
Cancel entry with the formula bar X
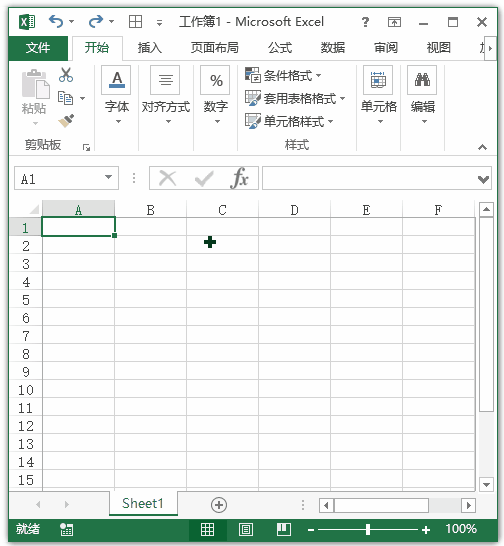click(x=168, y=179)
